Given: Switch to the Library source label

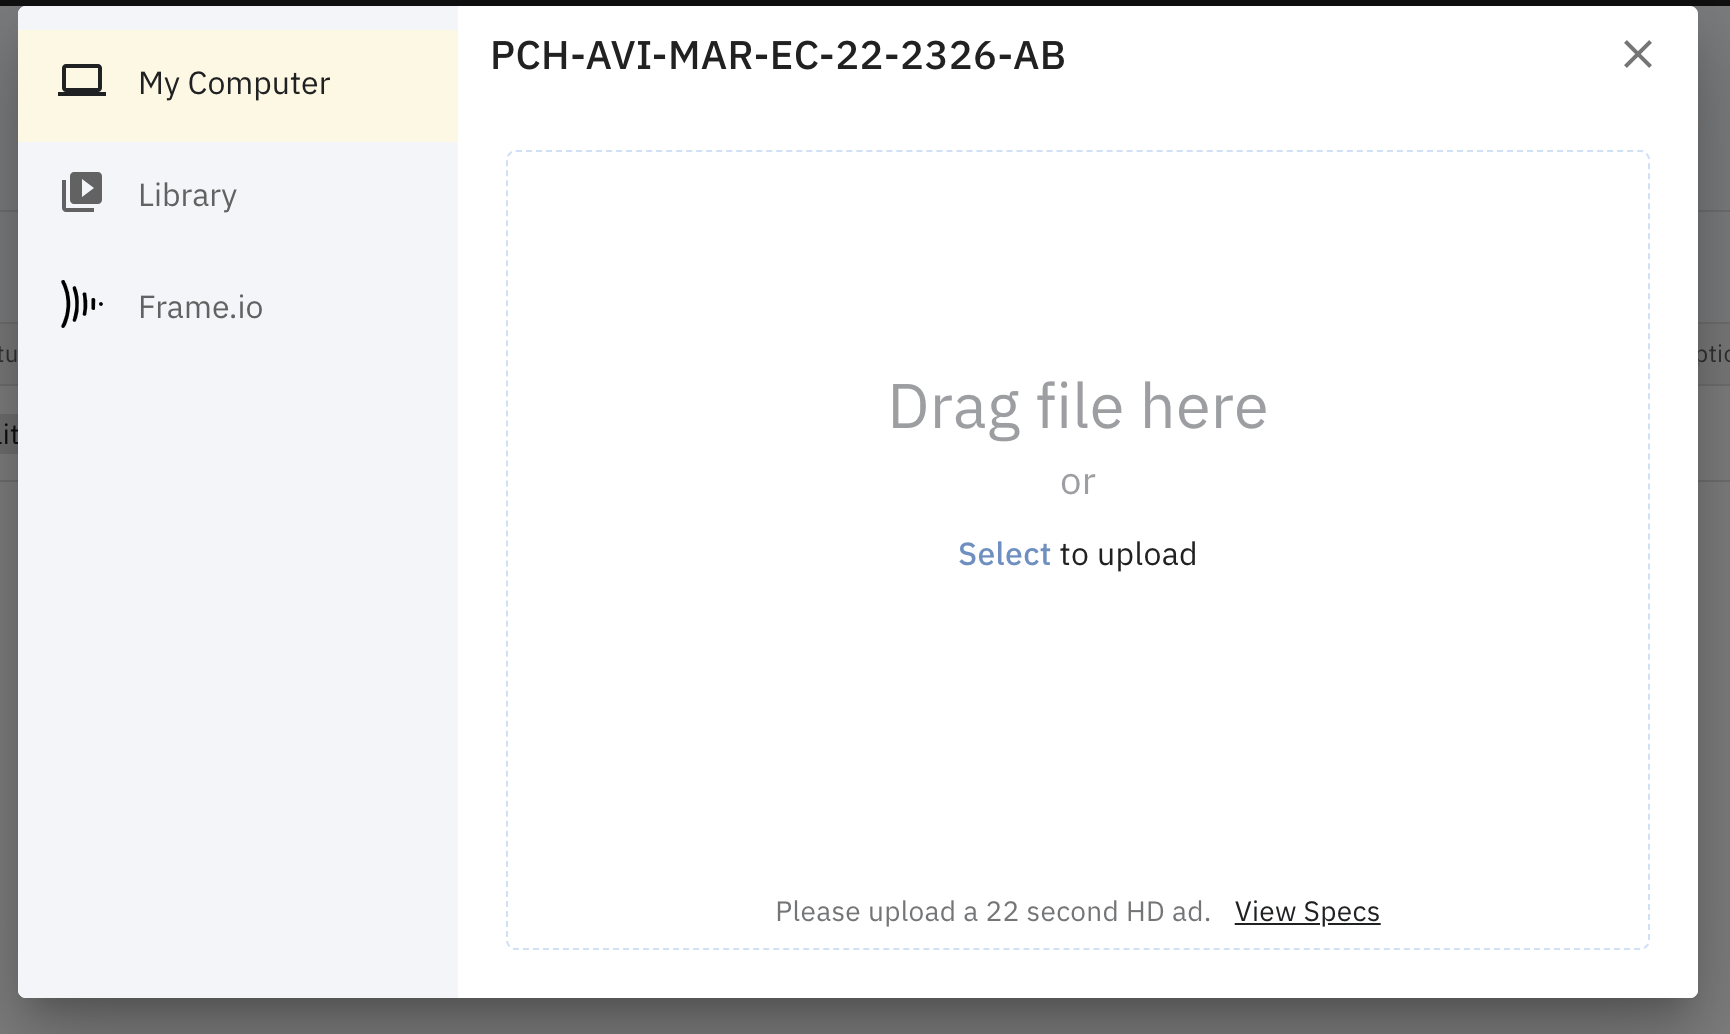Looking at the screenshot, I should (x=188, y=195).
